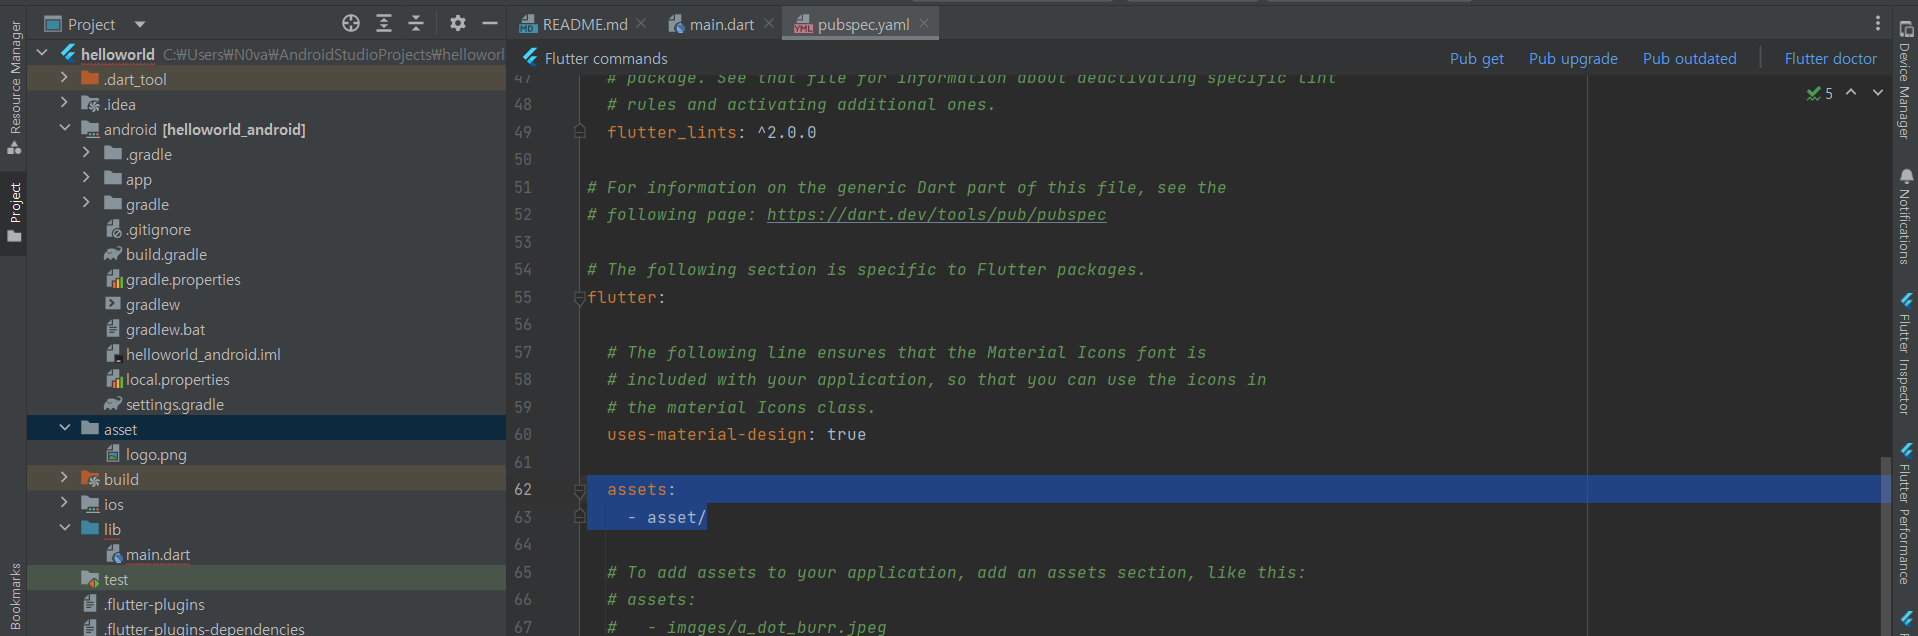Click Expand All in Project toolbar

coord(384,23)
